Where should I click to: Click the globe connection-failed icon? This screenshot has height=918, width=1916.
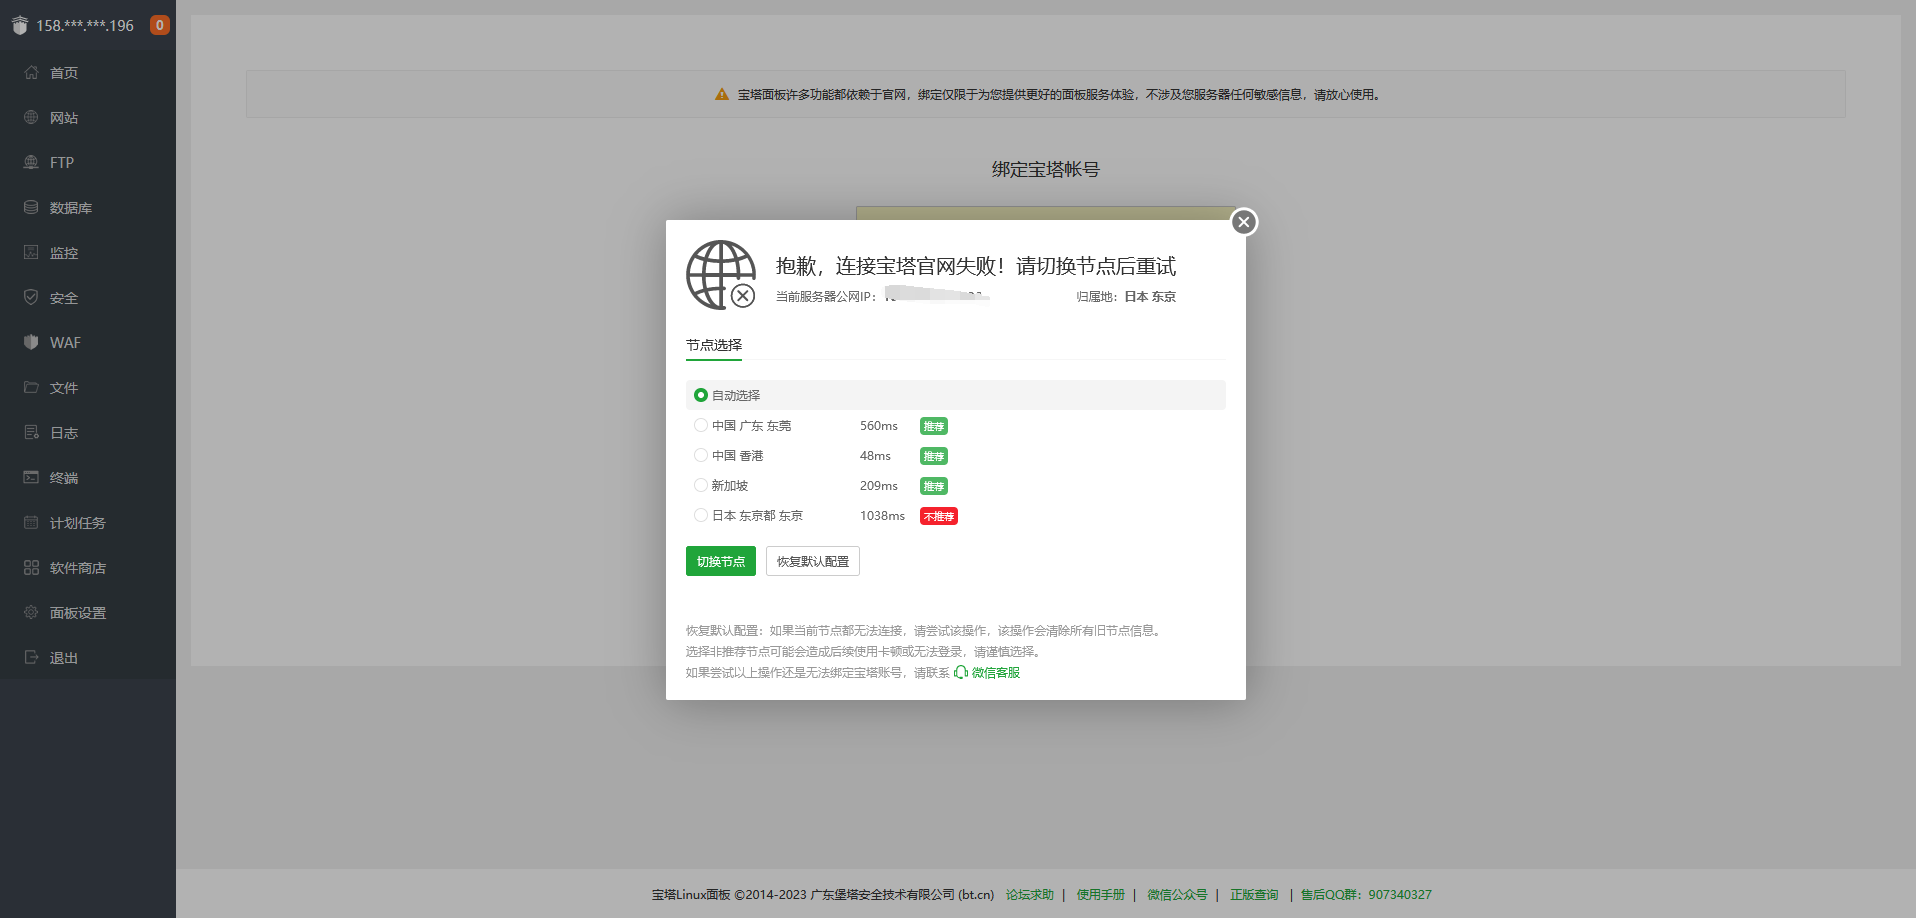pyautogui.click(x=721, y=275)
